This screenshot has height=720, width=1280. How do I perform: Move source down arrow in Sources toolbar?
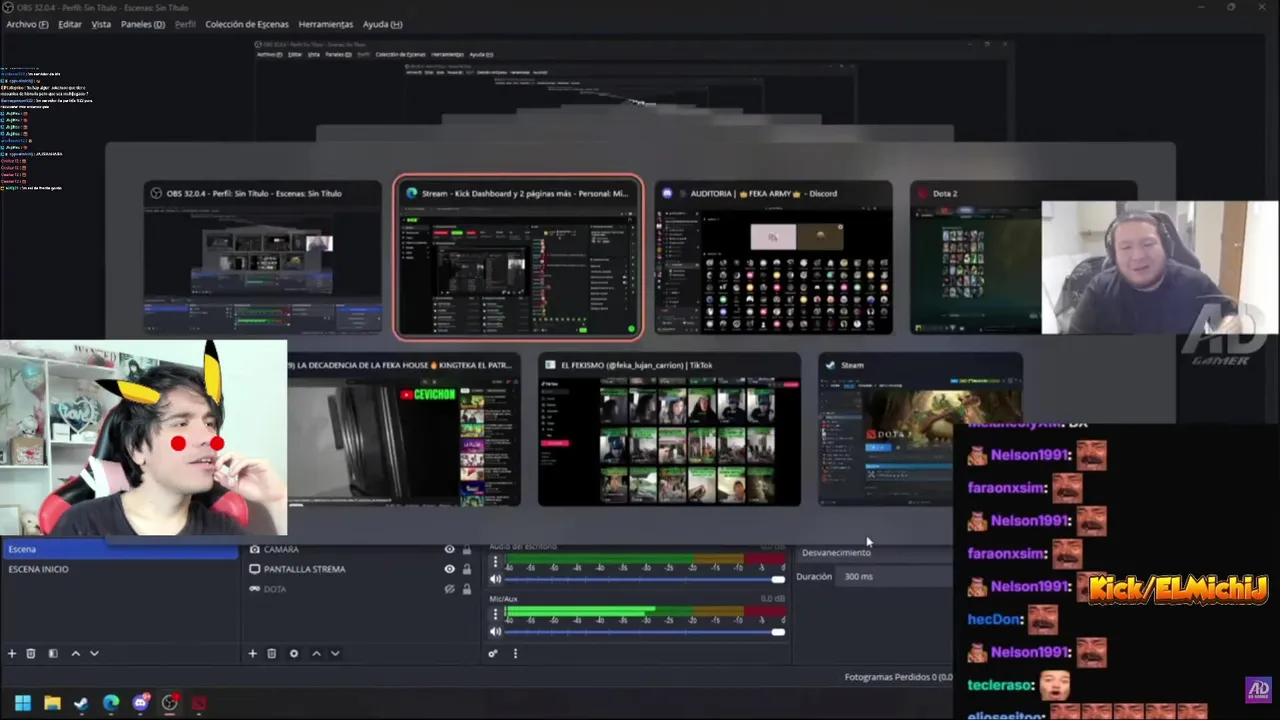(x=335, y=653)
